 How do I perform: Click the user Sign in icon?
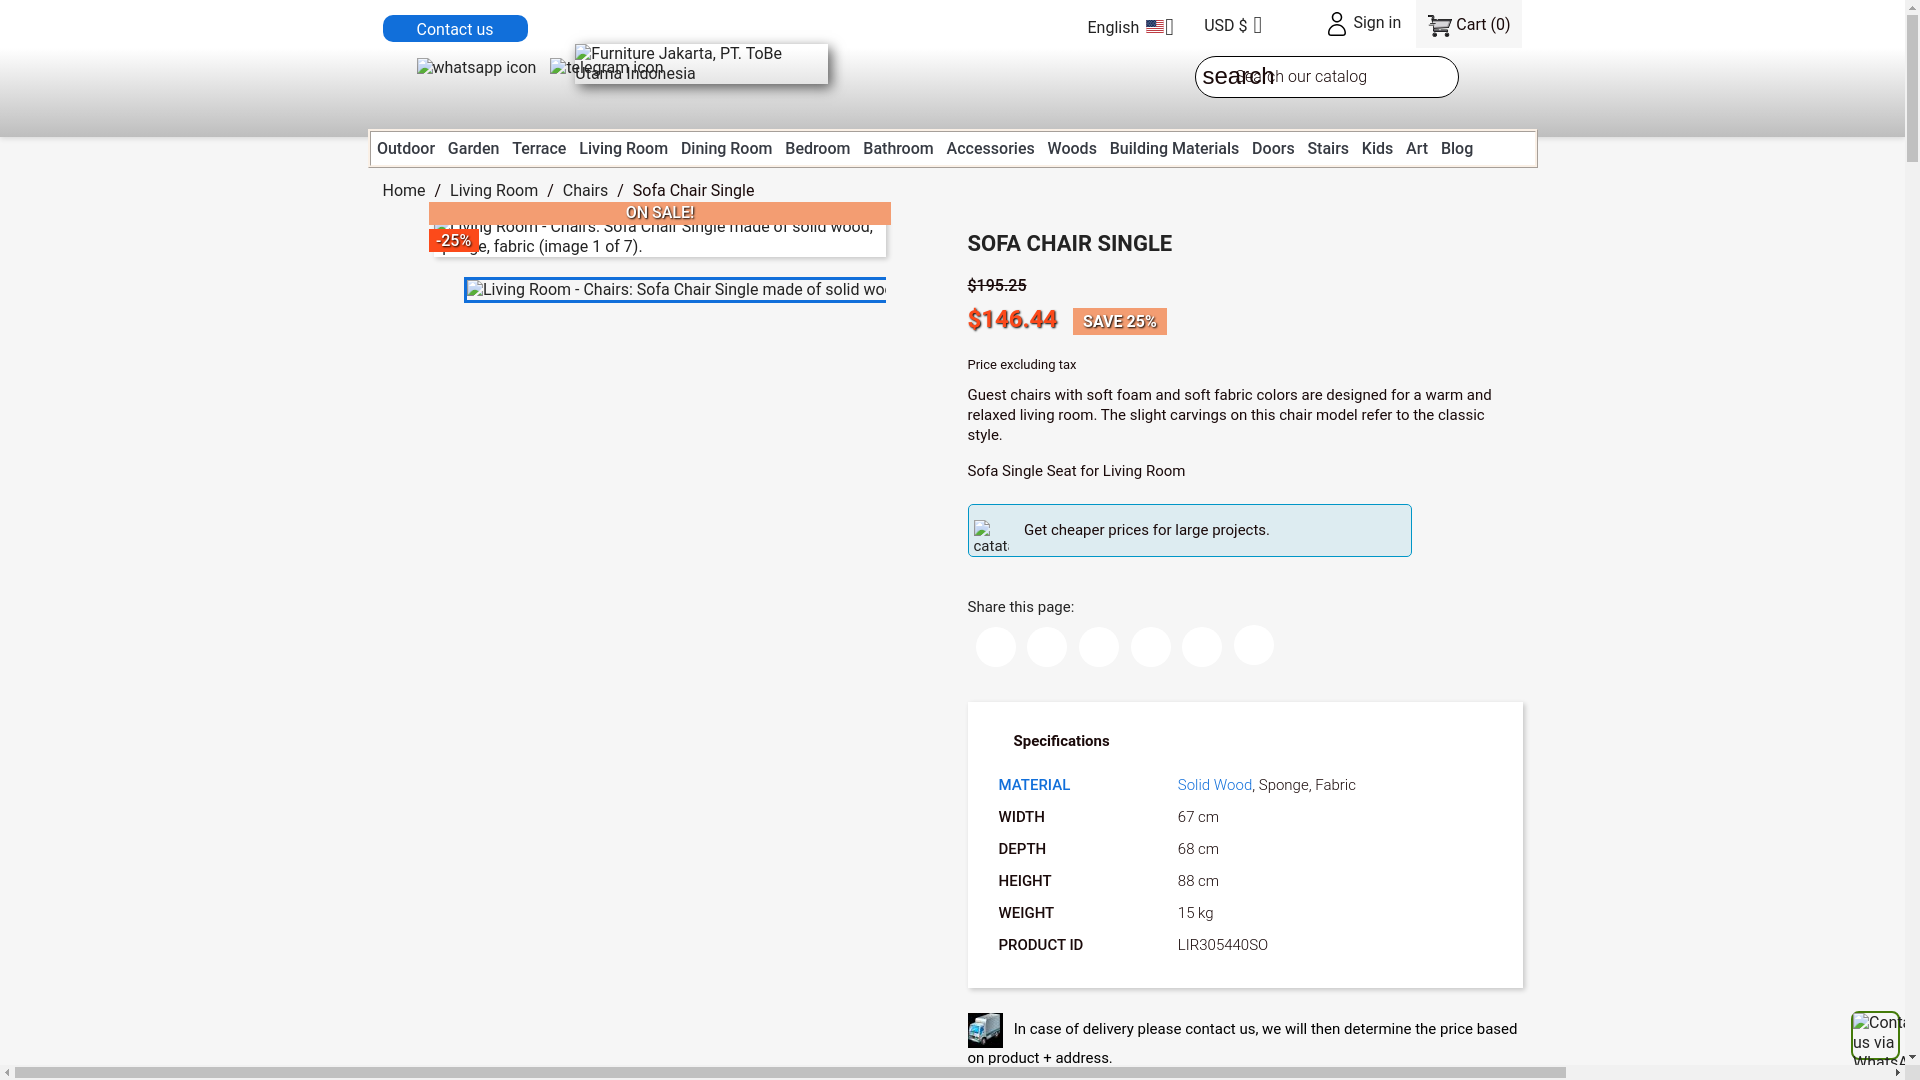pos(1337,24)
